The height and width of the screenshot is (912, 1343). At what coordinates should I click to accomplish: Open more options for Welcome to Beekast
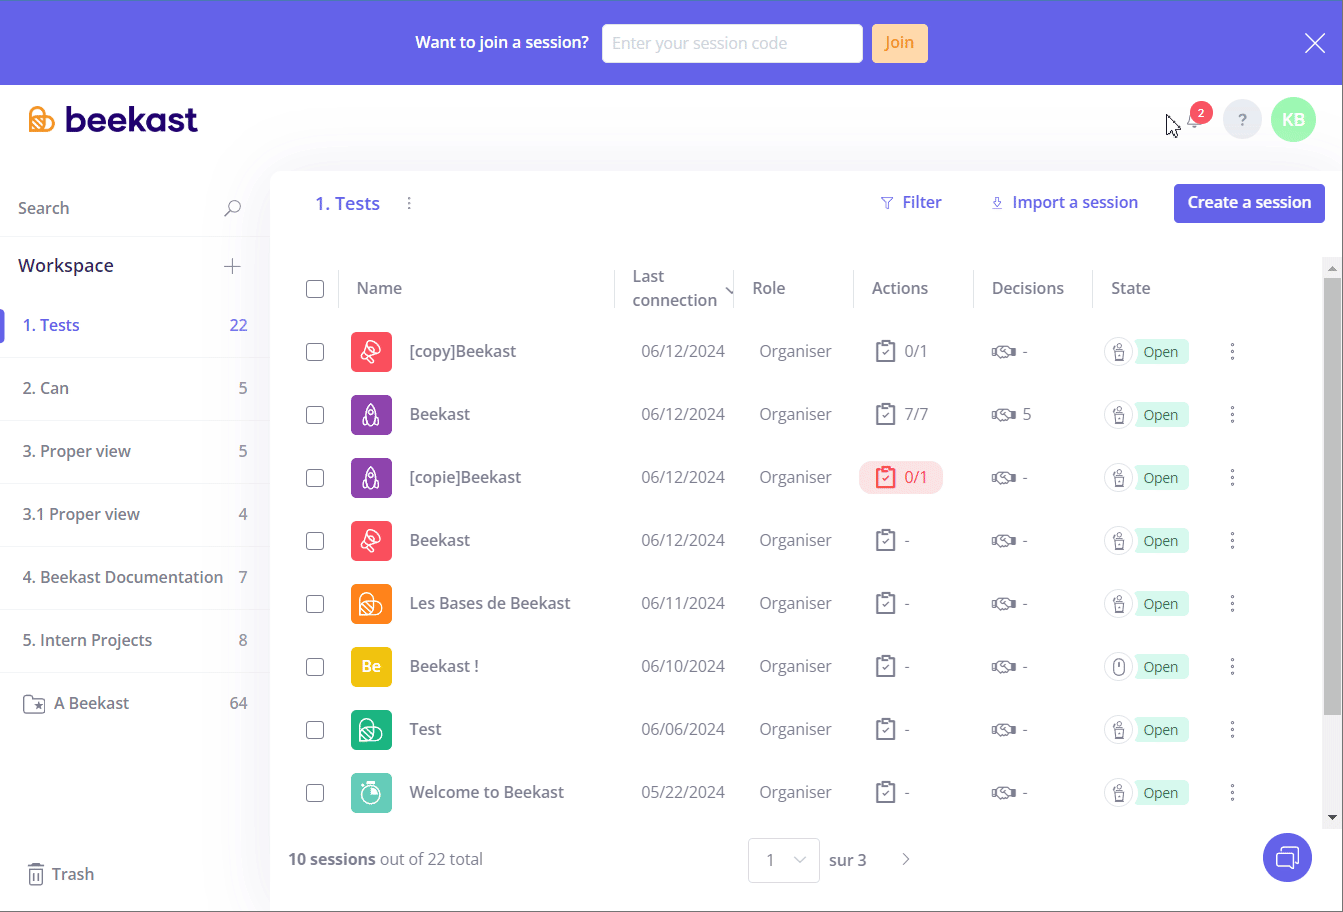[x=1232, y=793]
